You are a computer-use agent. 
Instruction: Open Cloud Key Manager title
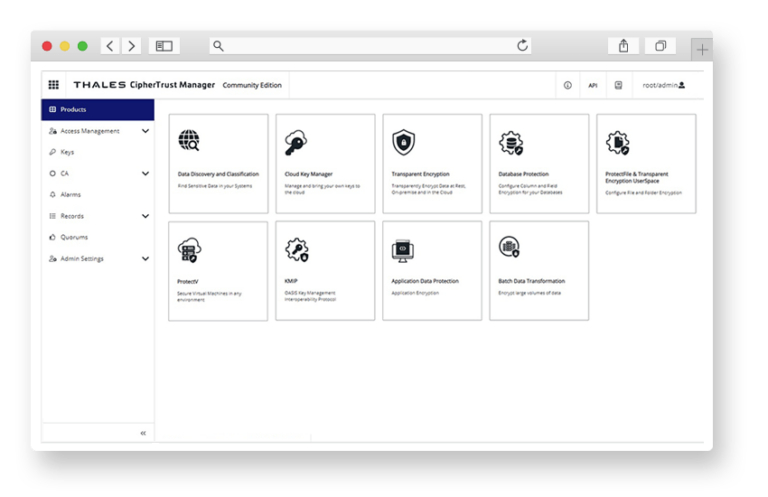click(309, 174)
